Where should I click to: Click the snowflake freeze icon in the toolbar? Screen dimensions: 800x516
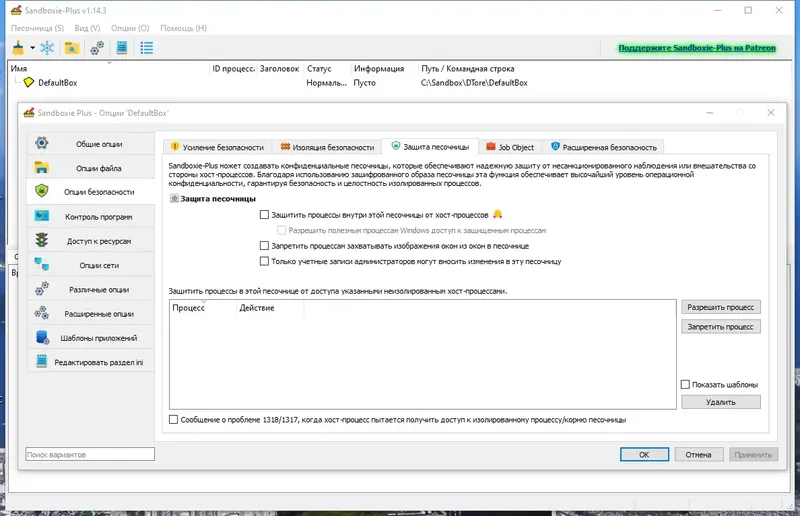tap(47, 48)
